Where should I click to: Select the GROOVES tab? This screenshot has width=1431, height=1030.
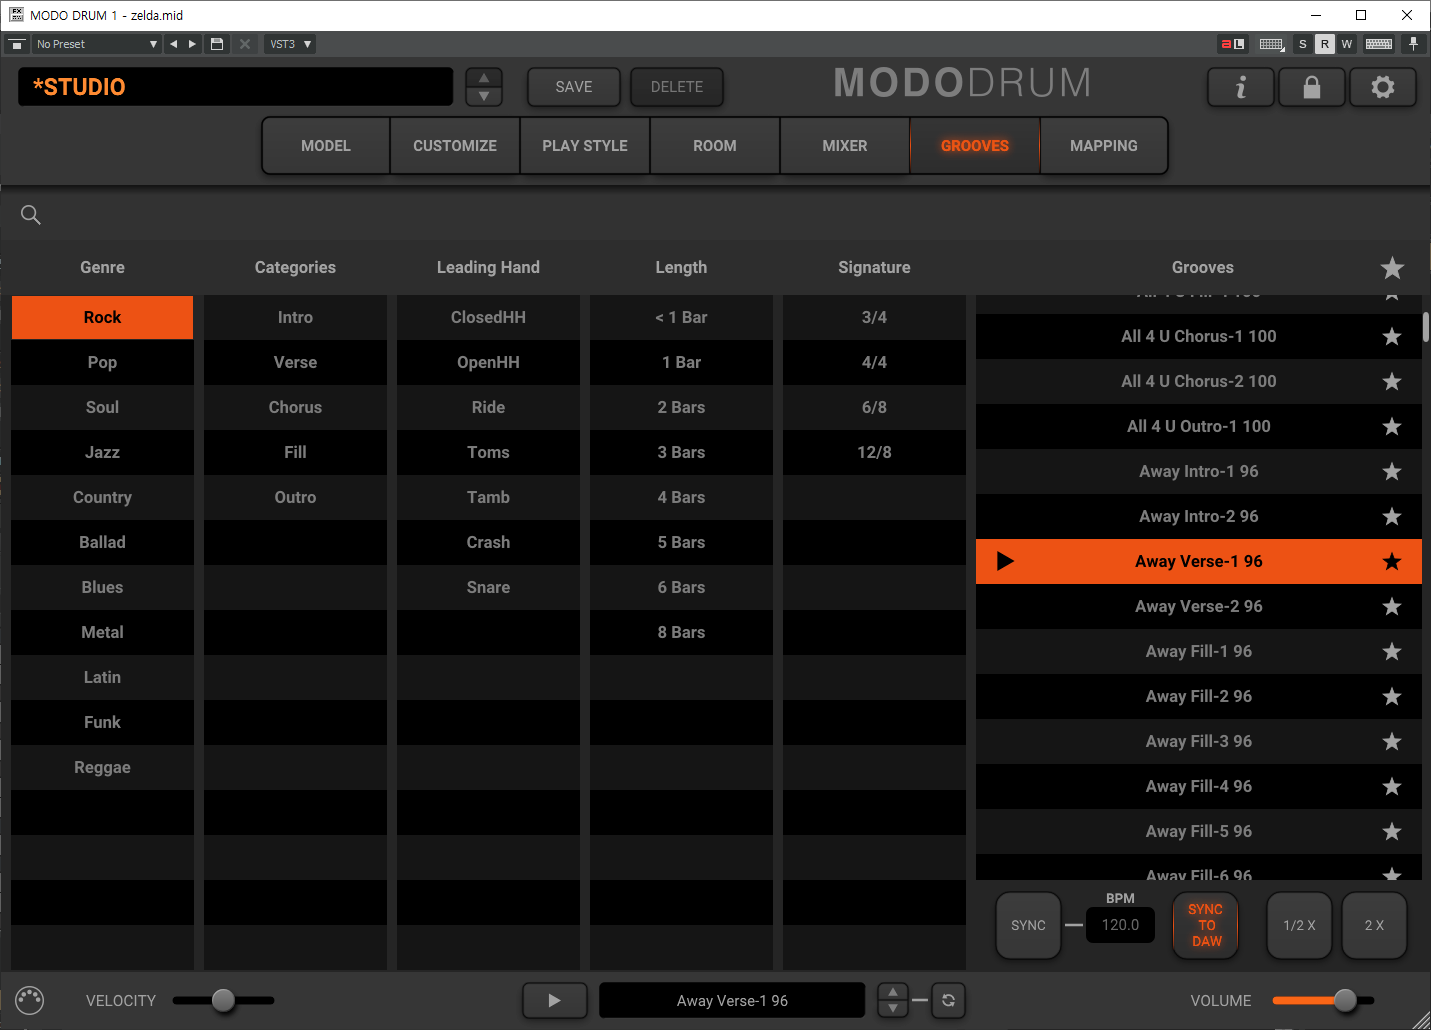coord(975,146)
